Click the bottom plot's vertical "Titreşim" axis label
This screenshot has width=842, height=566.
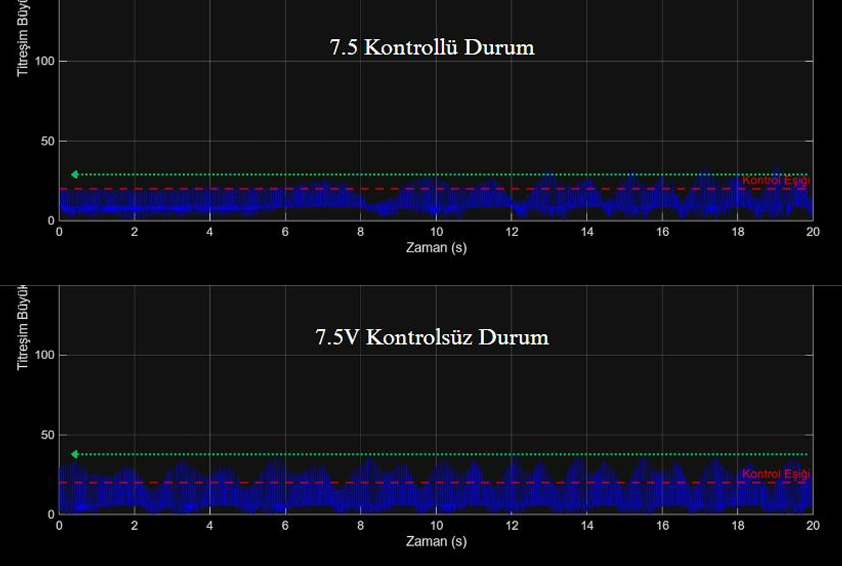[x=22, y=330]
